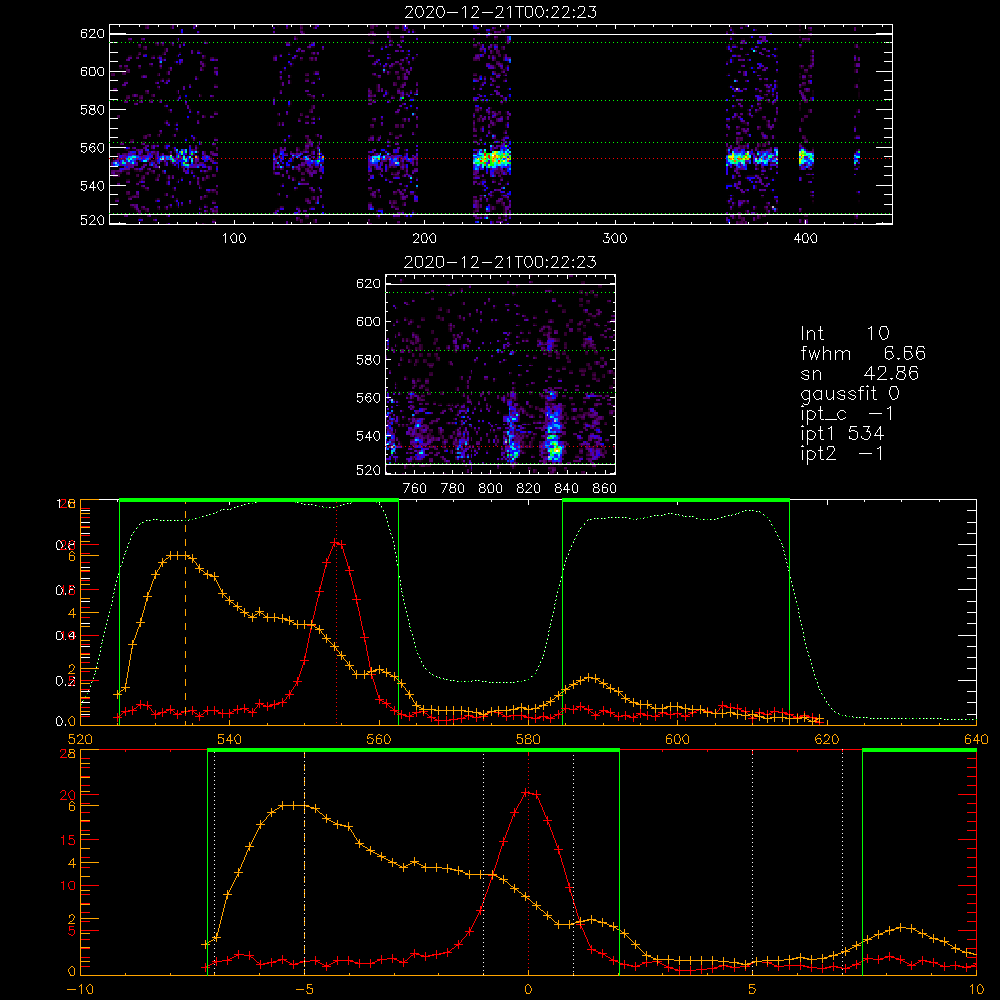
Task: Click the top panel timestamp title 2020-12-21T00:22:23
Action: (500, 12)
